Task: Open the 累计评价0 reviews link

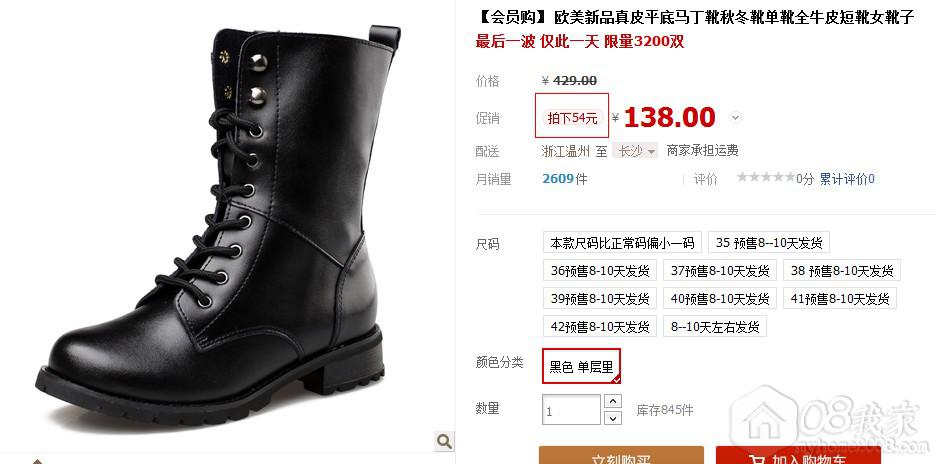Action: [846, 179]
